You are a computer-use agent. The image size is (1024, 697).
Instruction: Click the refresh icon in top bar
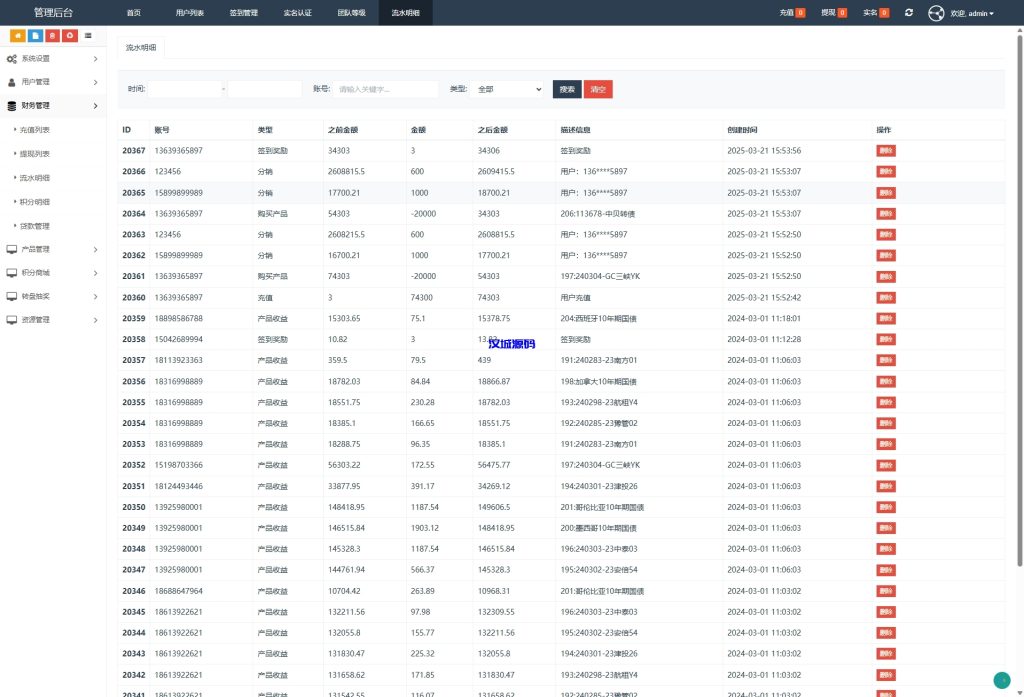(x=908, y=13)
